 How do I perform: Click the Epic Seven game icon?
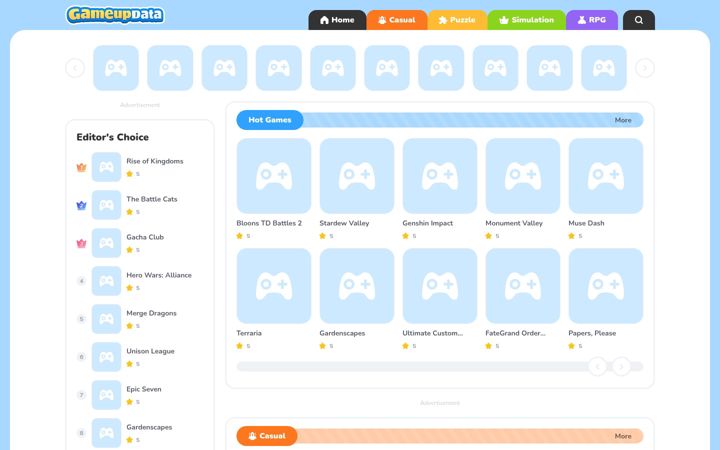point(107,395)
